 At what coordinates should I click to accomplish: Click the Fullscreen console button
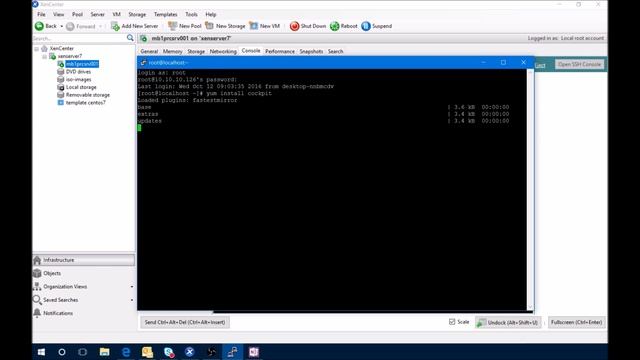pos(576,322)
